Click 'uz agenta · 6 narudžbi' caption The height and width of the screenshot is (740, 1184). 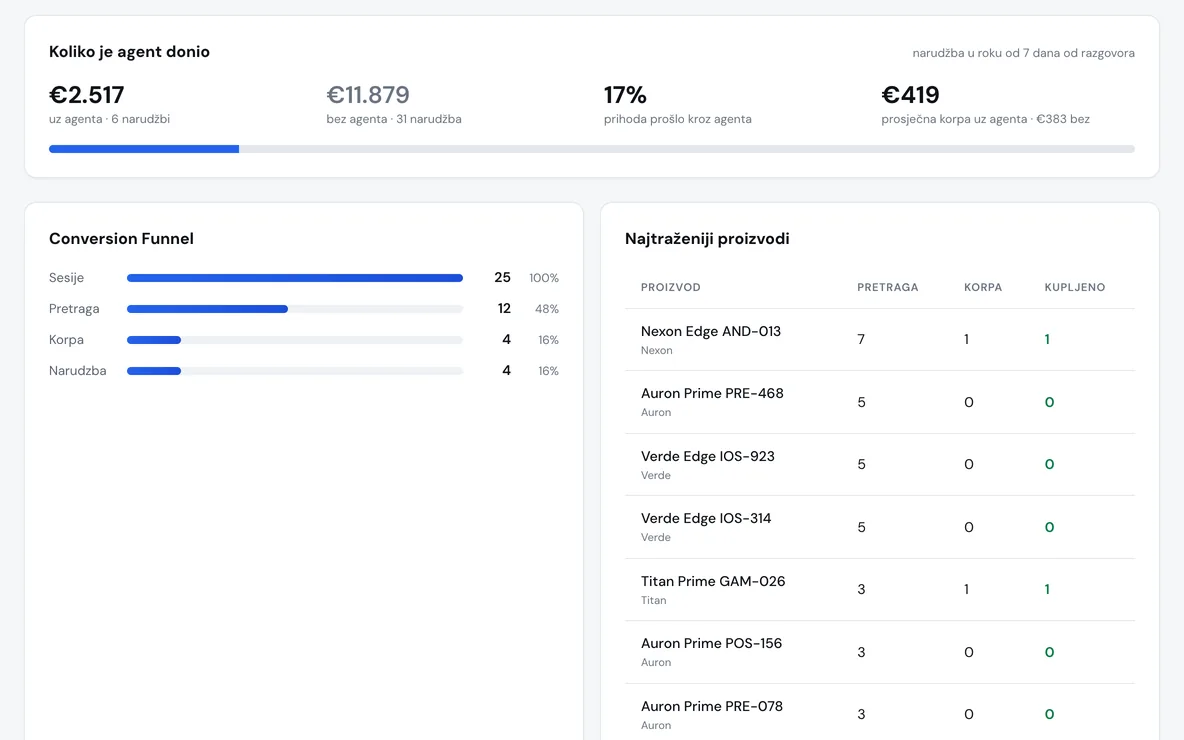[x=109, y=119]
